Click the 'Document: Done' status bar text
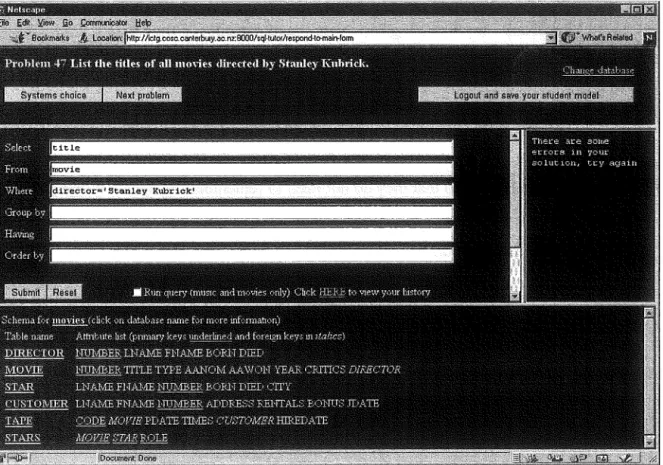The height and width of the screenshot is (465, 663). (x=127, y=458)
